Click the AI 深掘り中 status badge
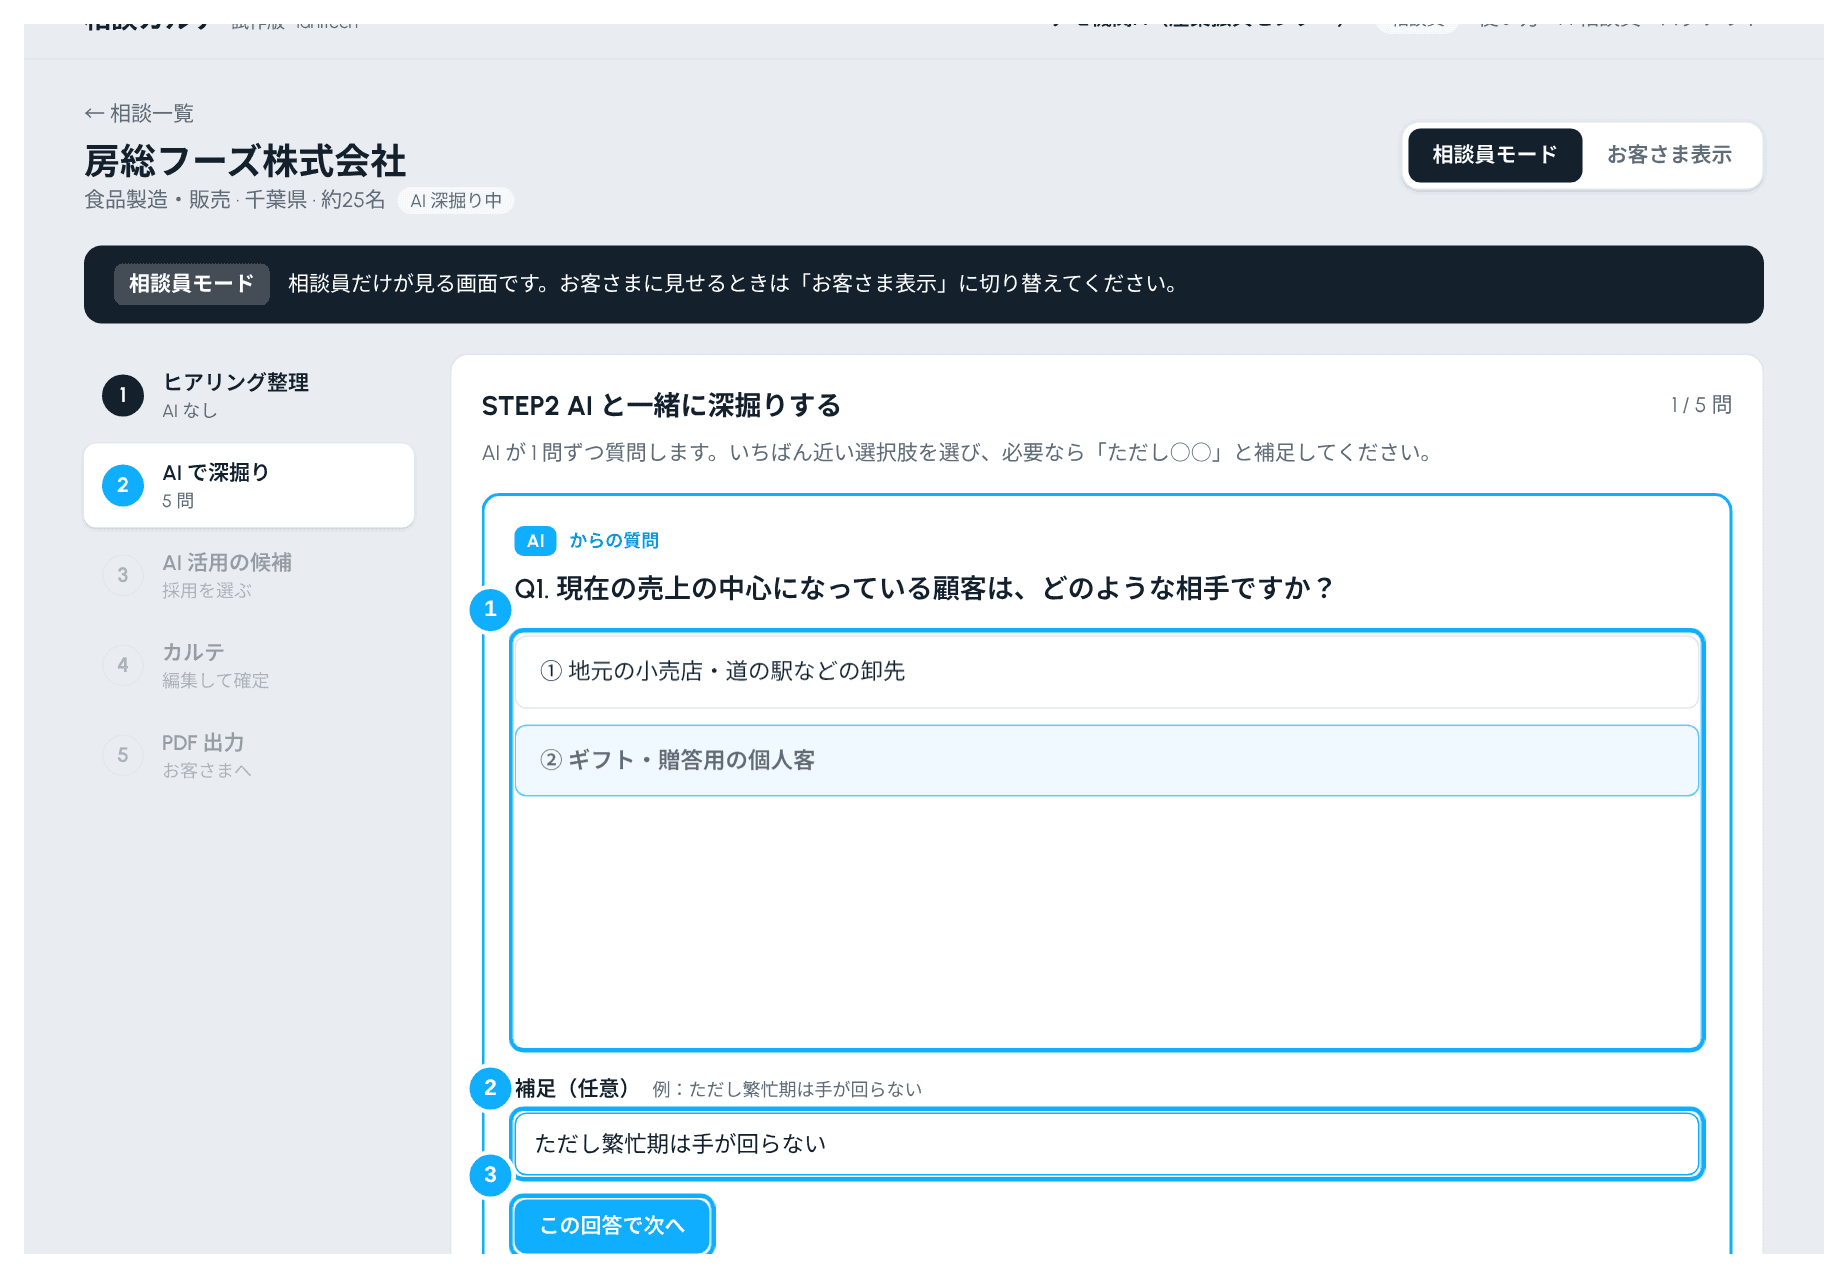 [456, 200]
